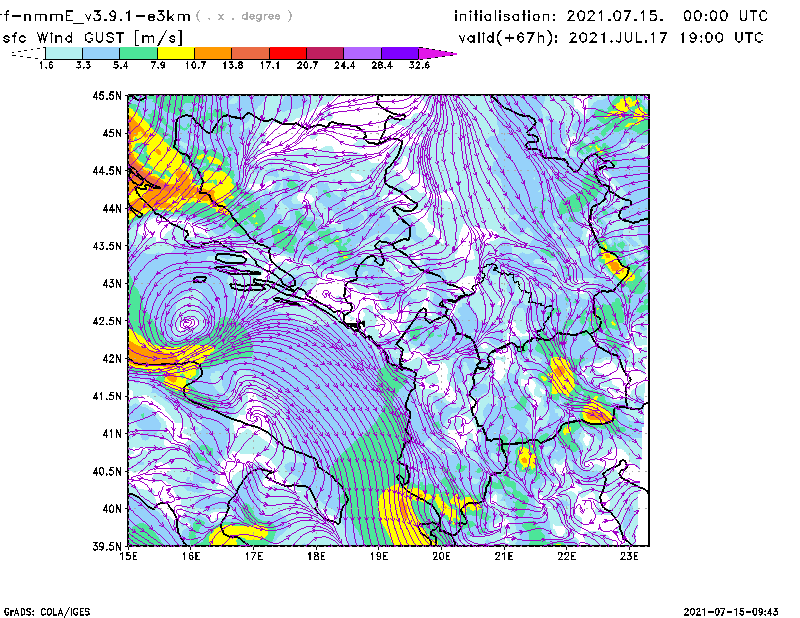This screenshot has width=800, height=618.
Task: Click the 20E longitude label
Action: coord(441,556)
